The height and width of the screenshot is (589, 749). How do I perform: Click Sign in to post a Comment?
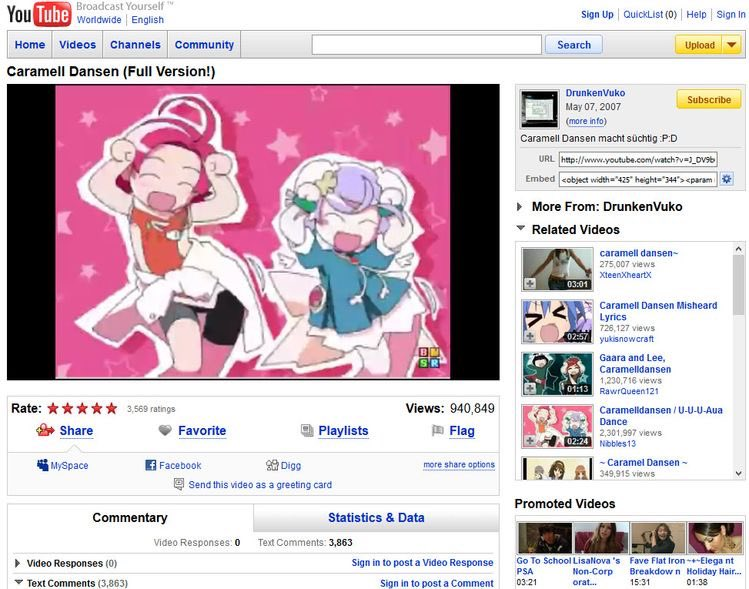437,583
